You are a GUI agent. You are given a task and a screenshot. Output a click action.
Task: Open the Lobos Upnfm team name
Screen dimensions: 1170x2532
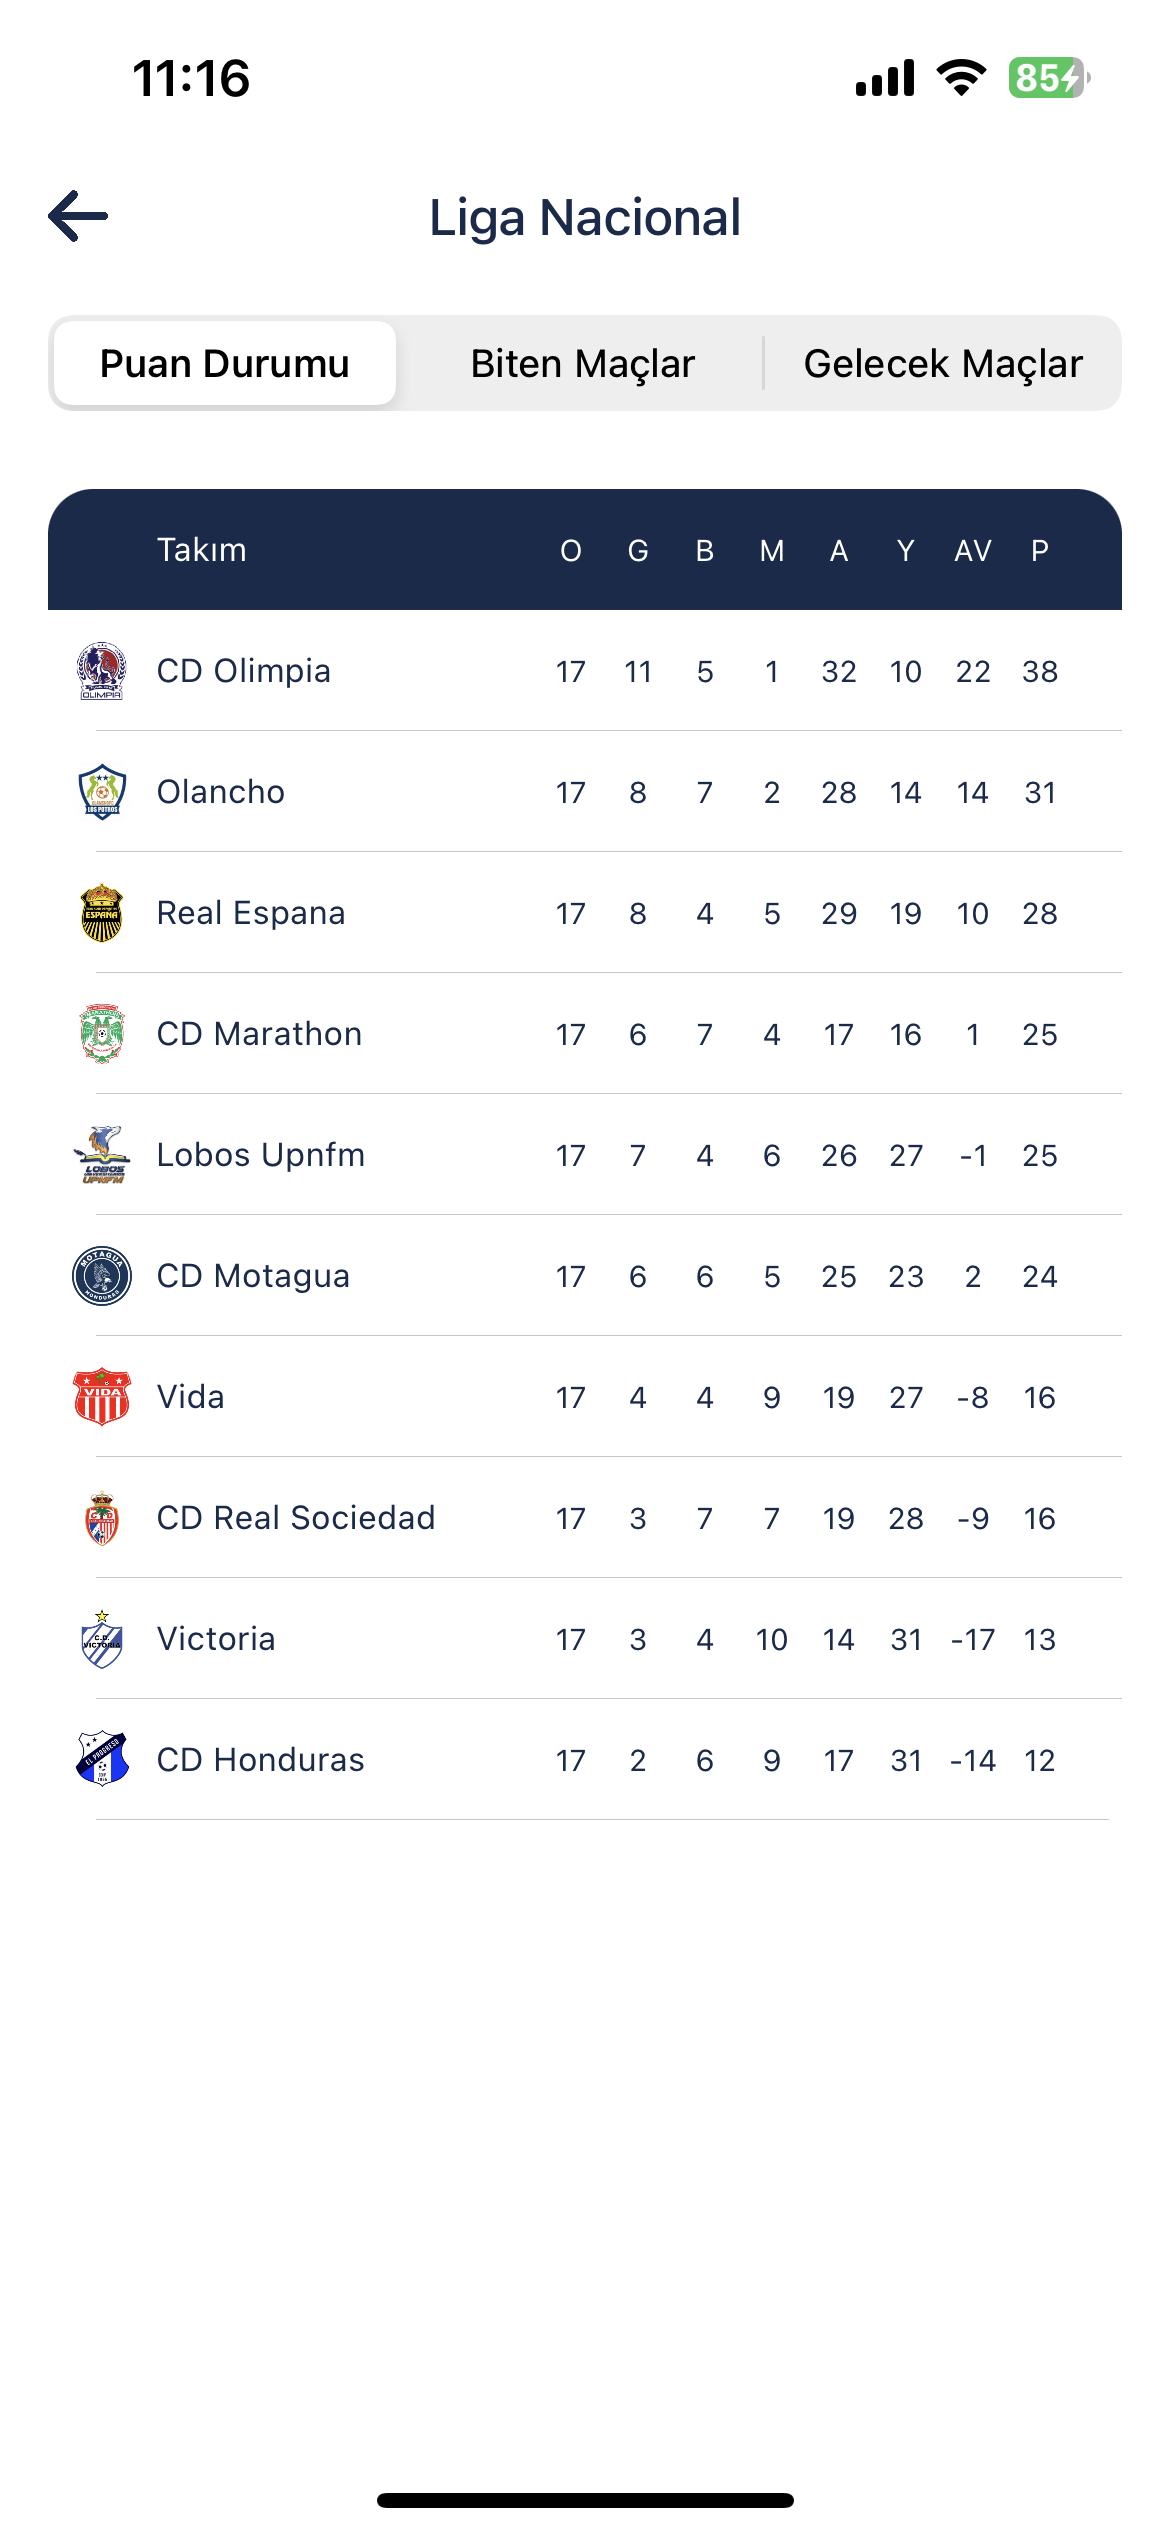click(261, 1155)
